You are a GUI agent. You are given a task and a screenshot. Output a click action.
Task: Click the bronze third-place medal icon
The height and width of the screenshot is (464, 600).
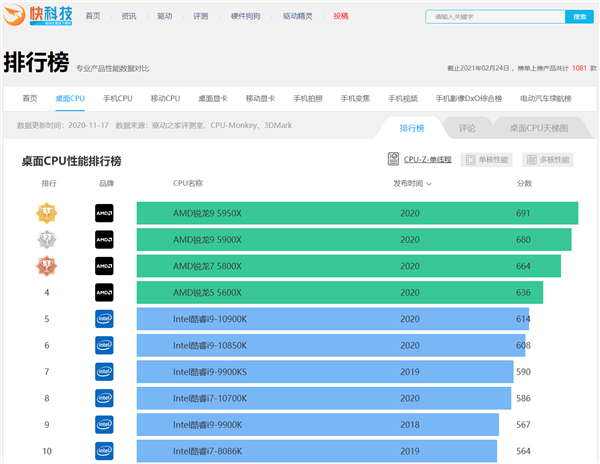pyautogui.click(x=46, y=266)
